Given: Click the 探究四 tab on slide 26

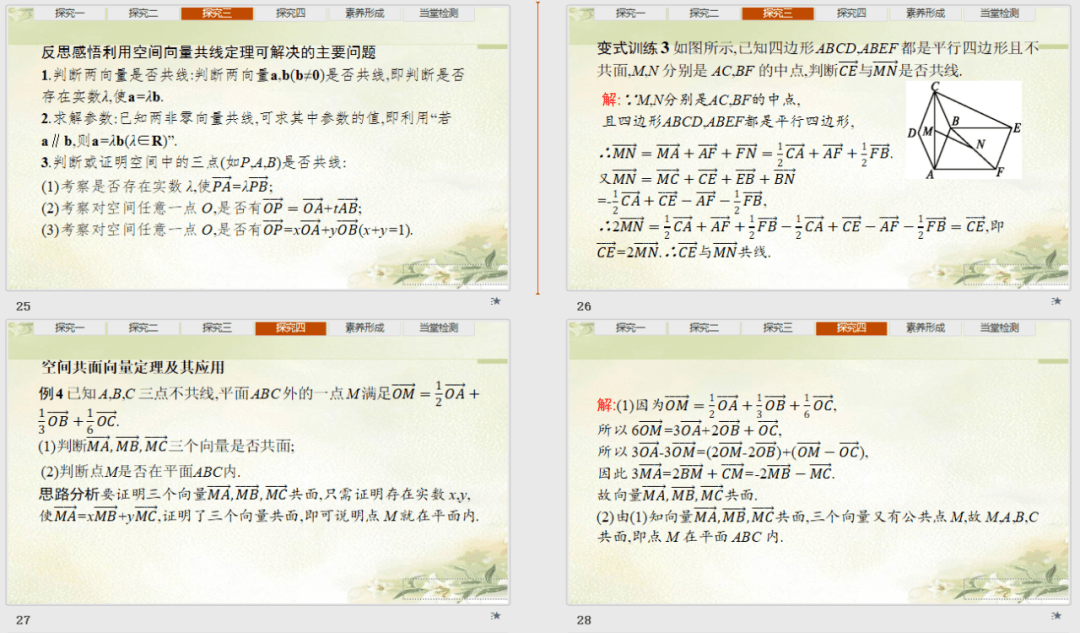Looking at the screenshot, I should [x=851, y=13].
